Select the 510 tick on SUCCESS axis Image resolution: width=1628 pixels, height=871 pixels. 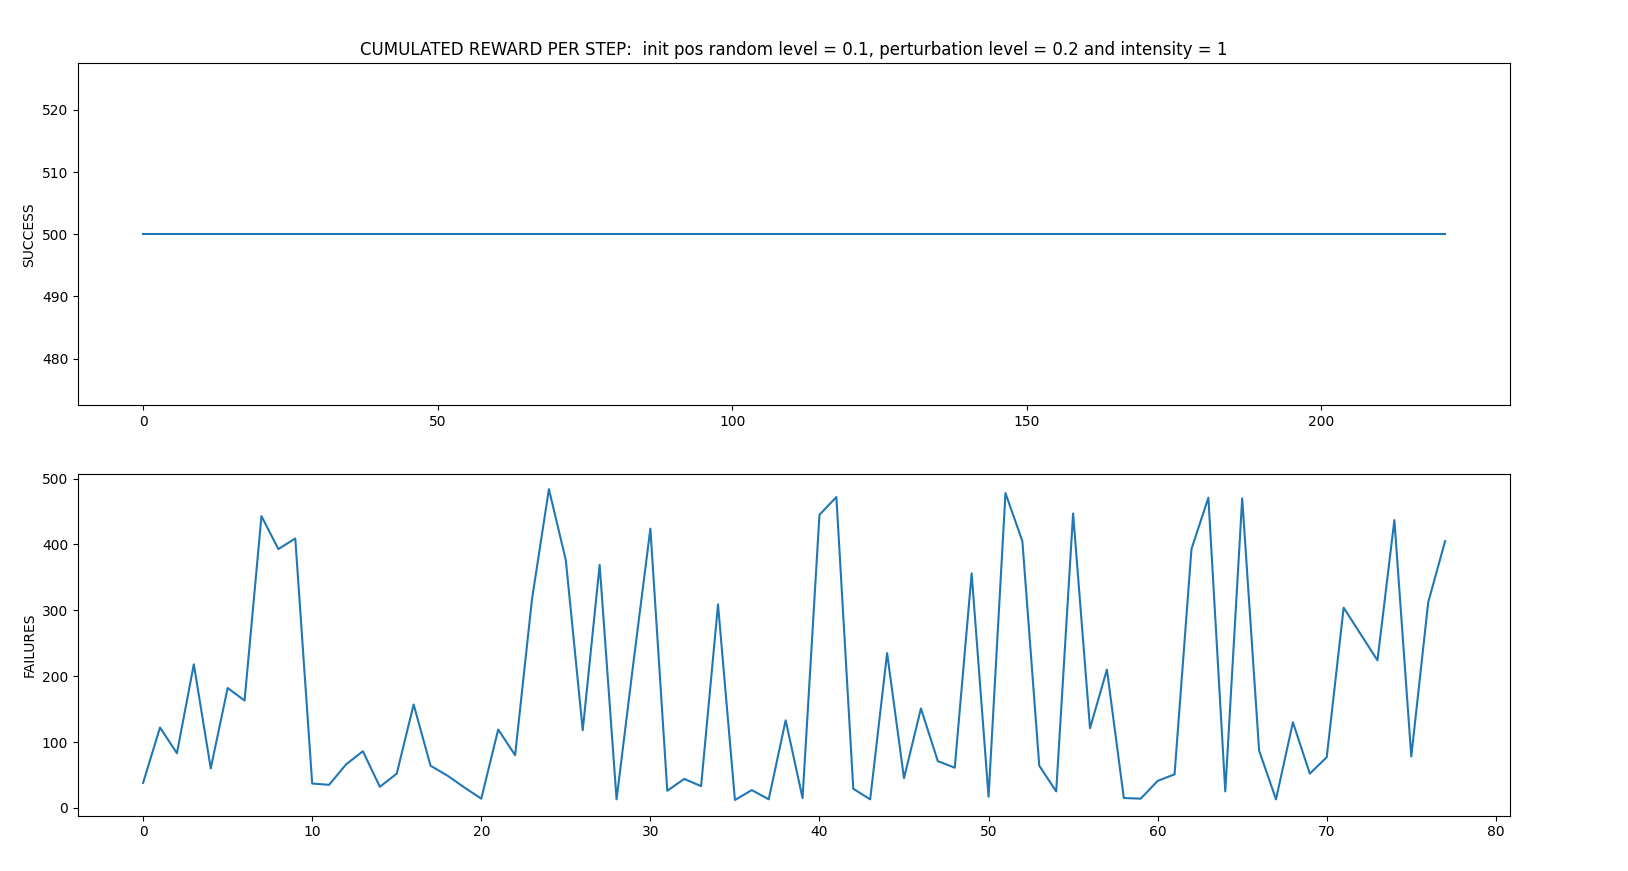56,172
